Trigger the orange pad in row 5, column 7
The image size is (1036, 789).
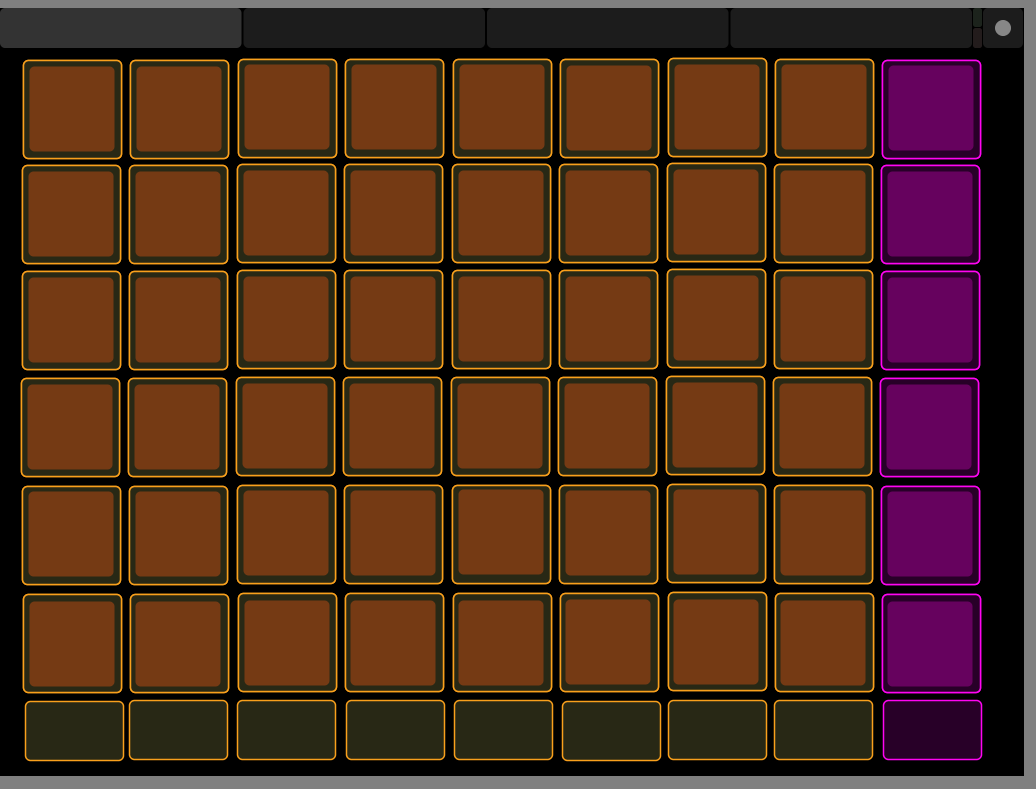(x=716, y=533)
